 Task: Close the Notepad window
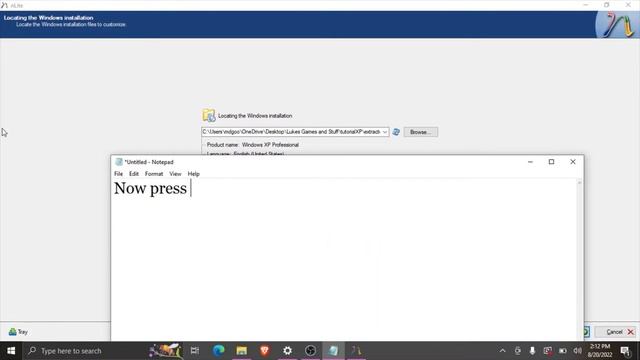click(573, 162)
